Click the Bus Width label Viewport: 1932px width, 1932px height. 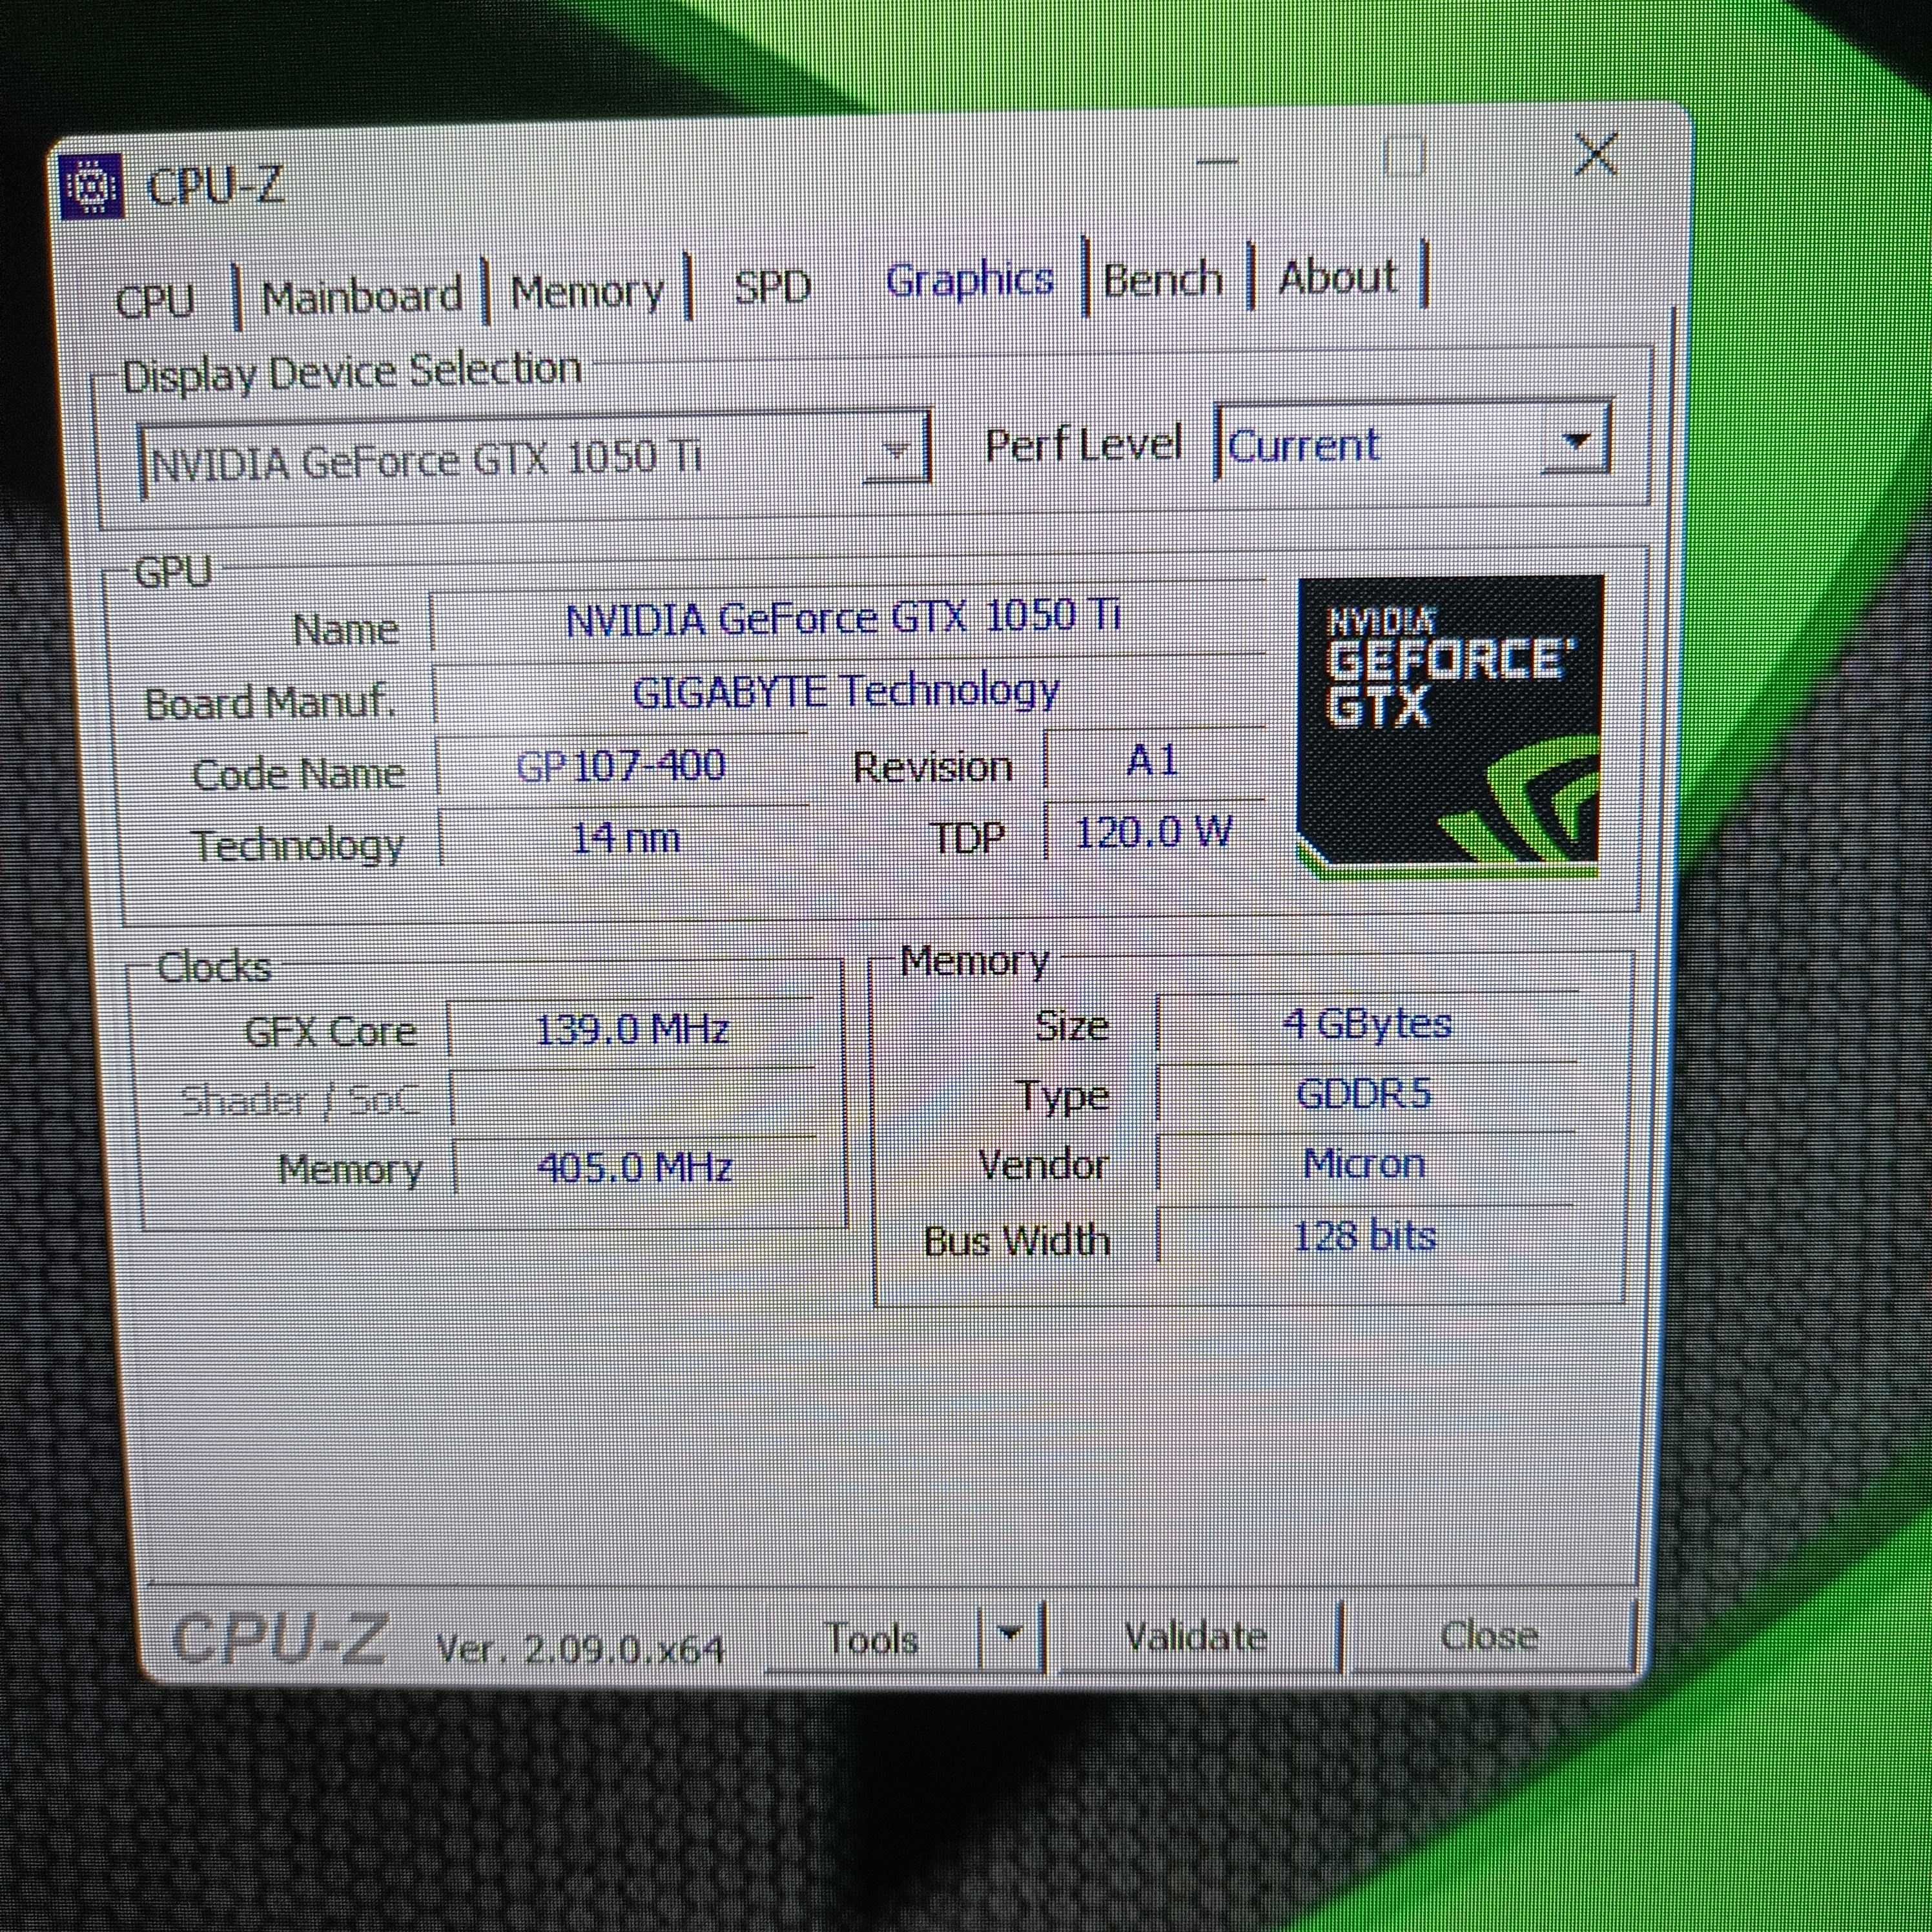click(x=1017, y=1241)
